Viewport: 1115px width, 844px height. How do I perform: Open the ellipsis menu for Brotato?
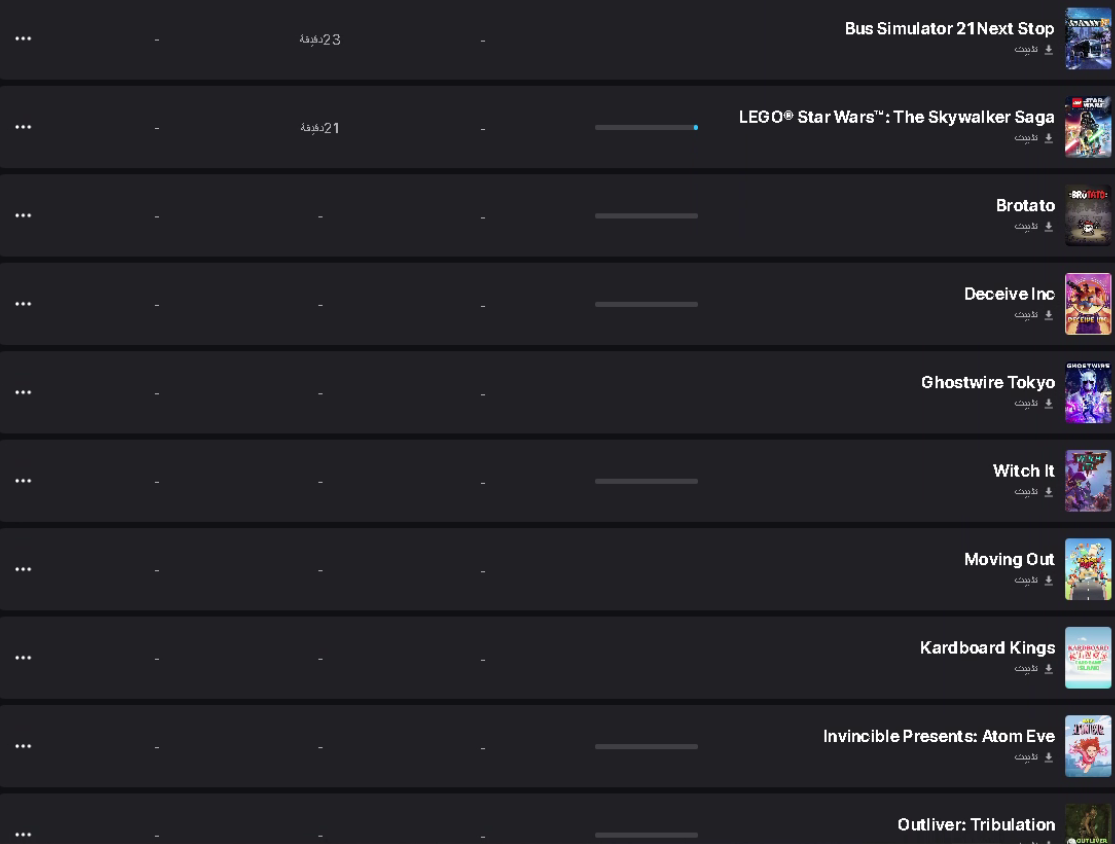pos(23,215)
